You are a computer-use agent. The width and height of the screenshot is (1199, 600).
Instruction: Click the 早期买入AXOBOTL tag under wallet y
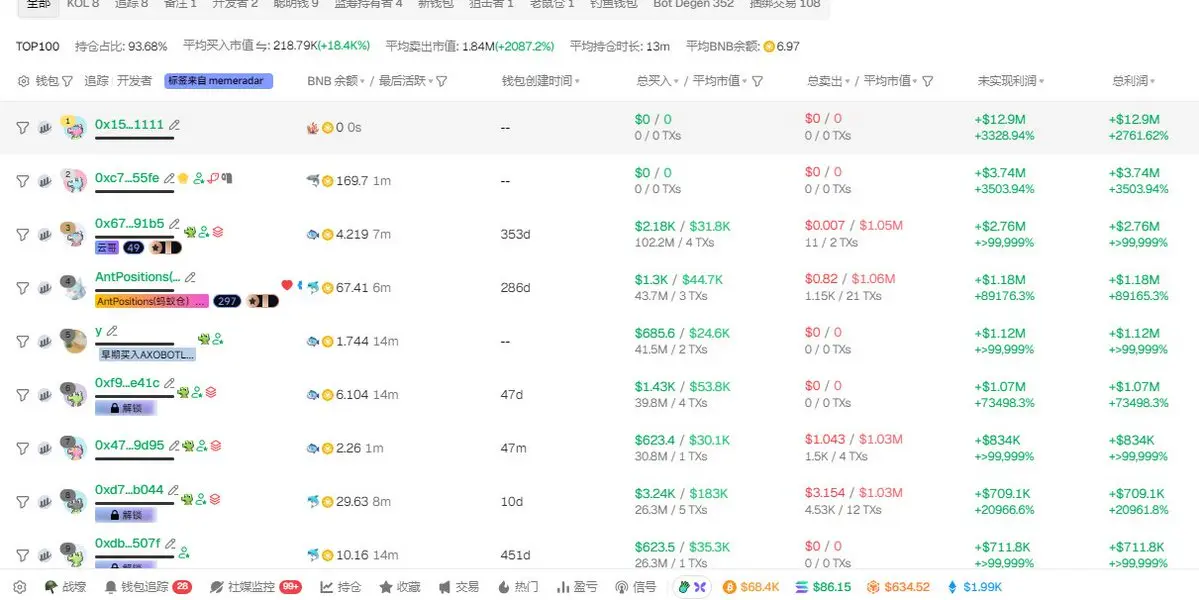147,355
